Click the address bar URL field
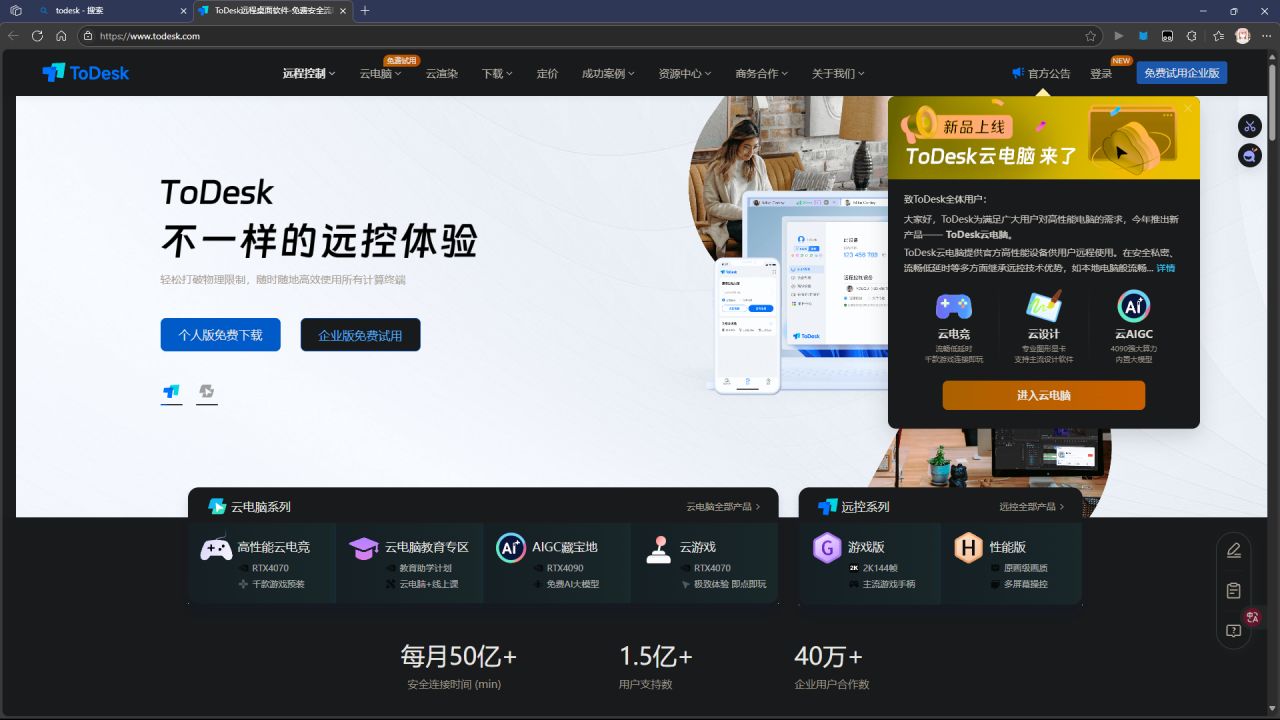Screen dimensions: 1280x720 pyautogui.click(x=590, y=36)
